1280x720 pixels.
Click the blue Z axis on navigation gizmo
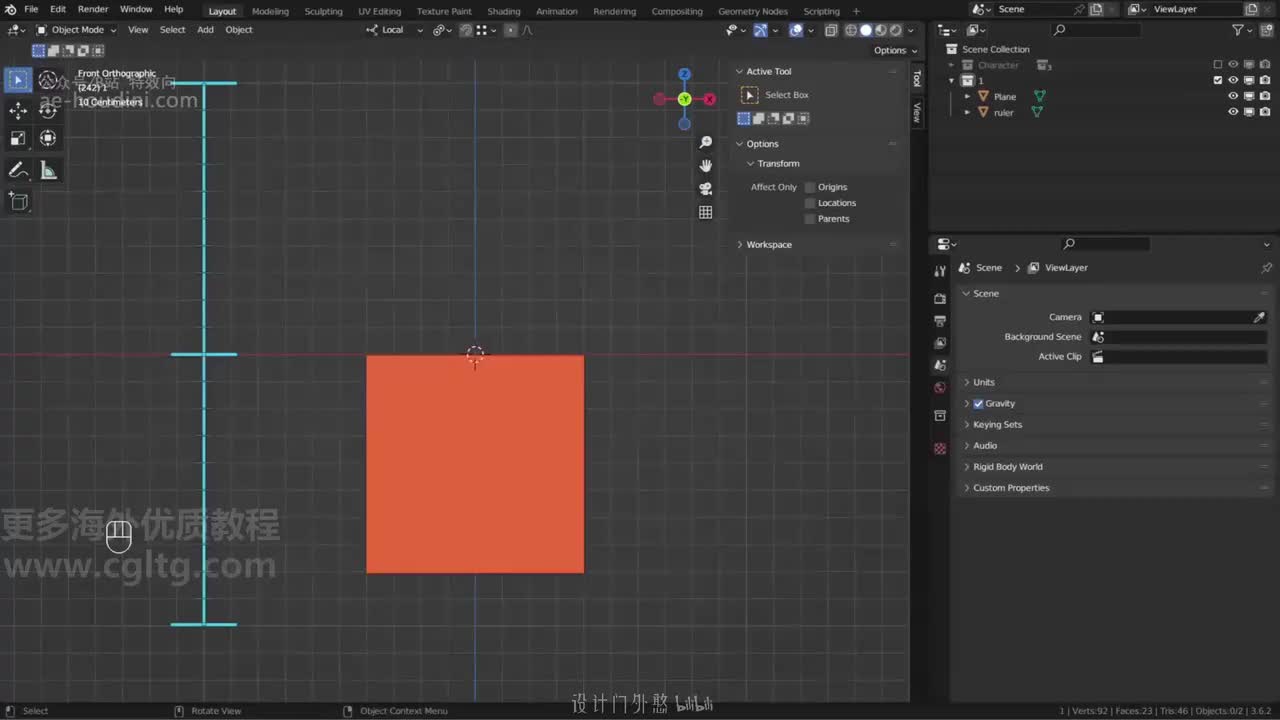coord(684,74)
